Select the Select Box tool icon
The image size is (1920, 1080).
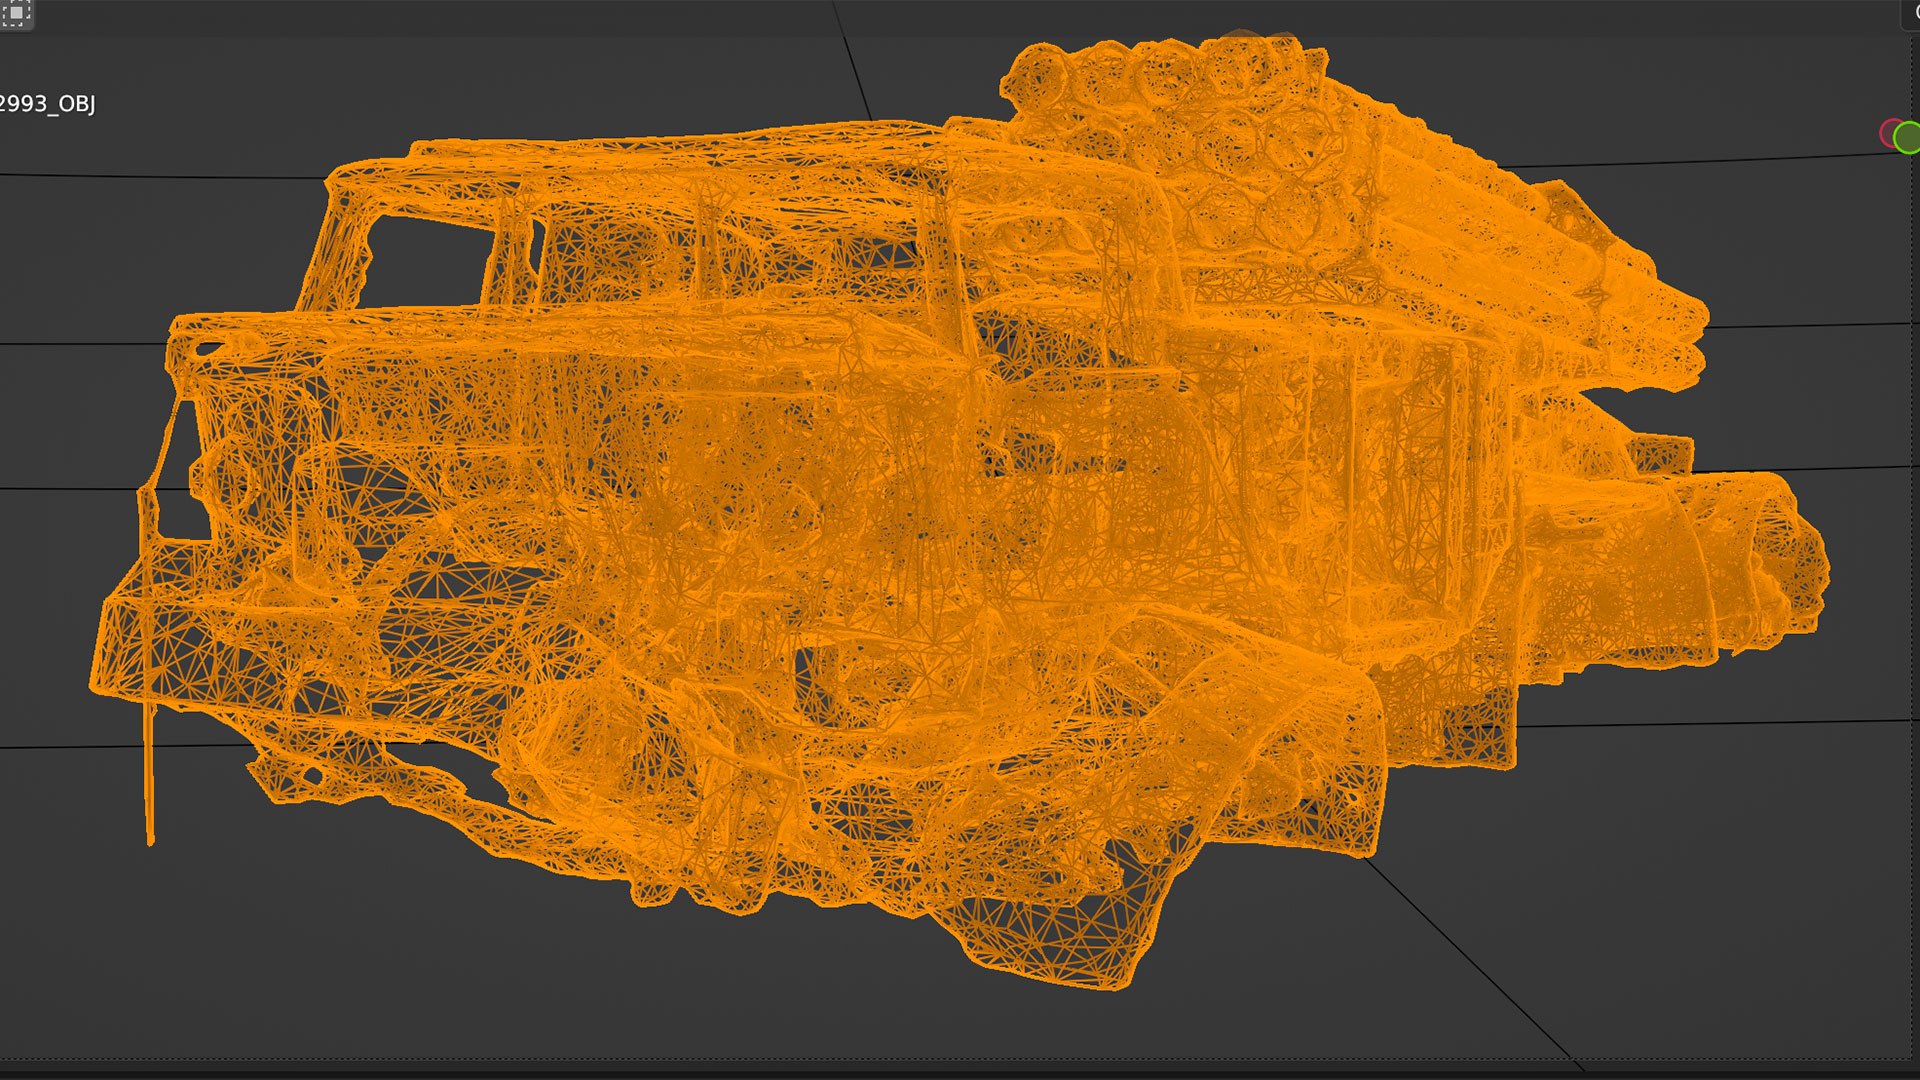point(16,13)
